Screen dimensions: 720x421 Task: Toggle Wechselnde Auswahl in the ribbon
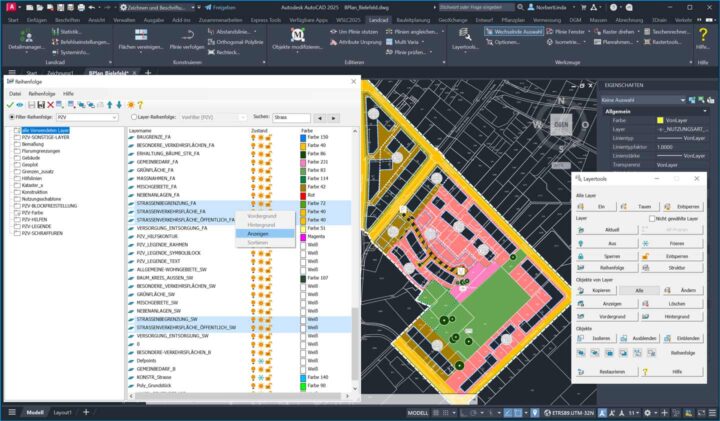(514, 32)
